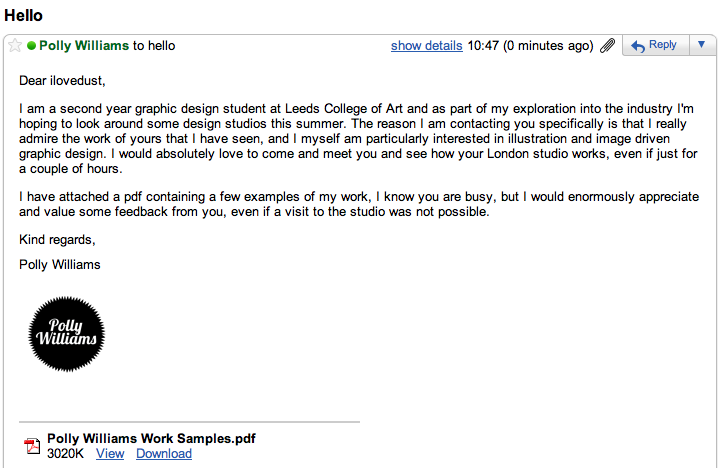
Task: Click the 10:47 timestamp
Action: [483, 46]
